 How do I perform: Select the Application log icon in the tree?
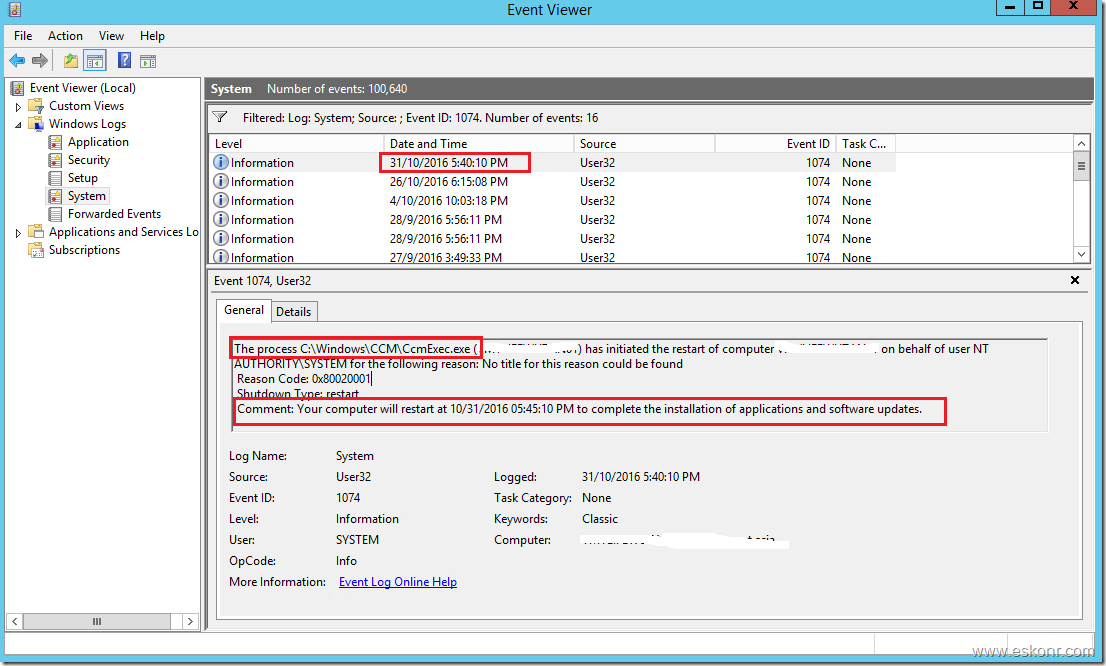55,141
